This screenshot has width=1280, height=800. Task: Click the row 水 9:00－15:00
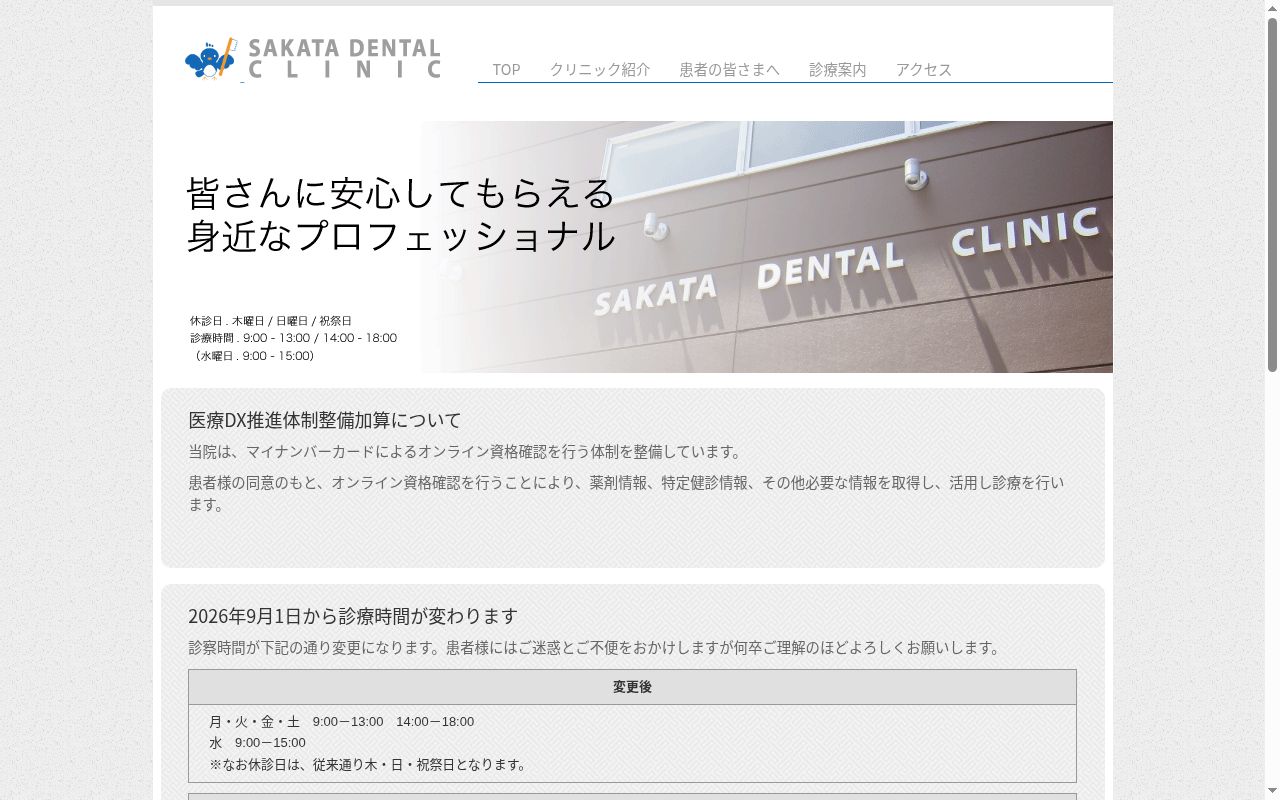click(x=258, y=743)
